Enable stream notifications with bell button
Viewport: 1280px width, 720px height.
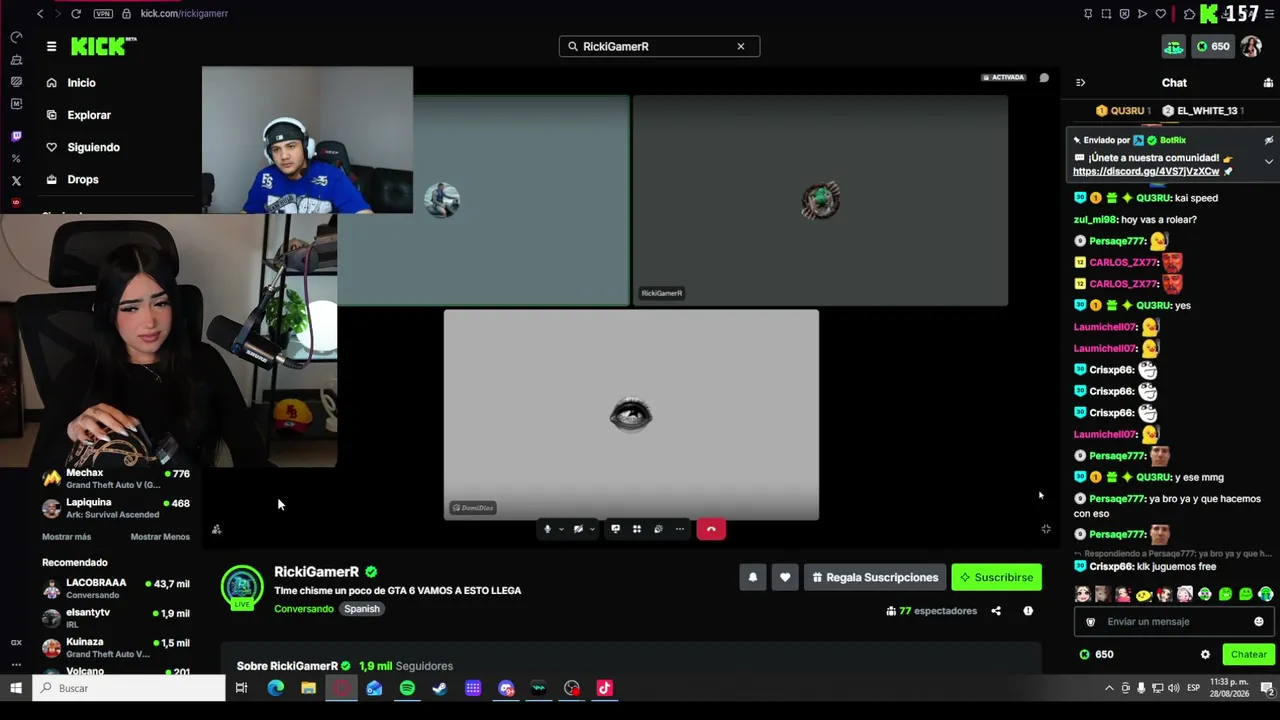click(753, 577)
